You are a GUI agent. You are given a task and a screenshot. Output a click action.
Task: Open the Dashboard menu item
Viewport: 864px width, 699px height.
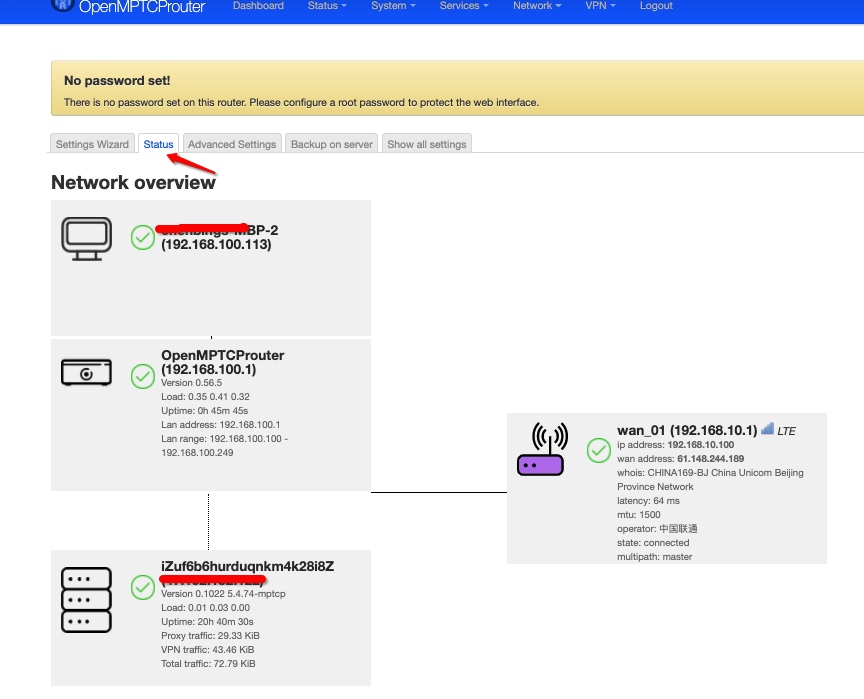pyautogui.click(x=258, y=6)
